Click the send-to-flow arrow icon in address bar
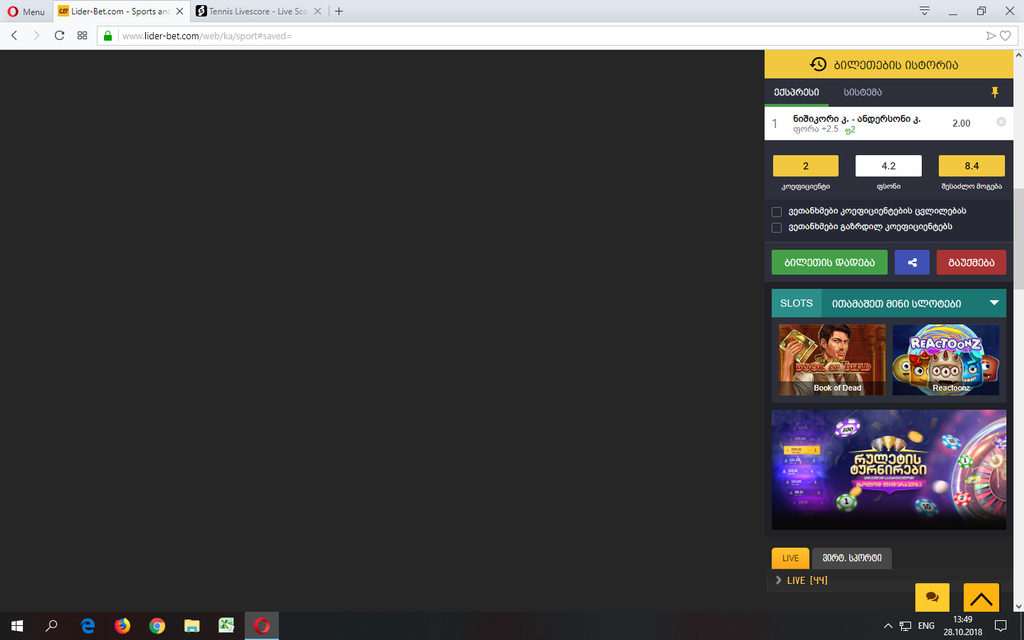This screenshot has width=1024, height=640. (x=991, y=36)
